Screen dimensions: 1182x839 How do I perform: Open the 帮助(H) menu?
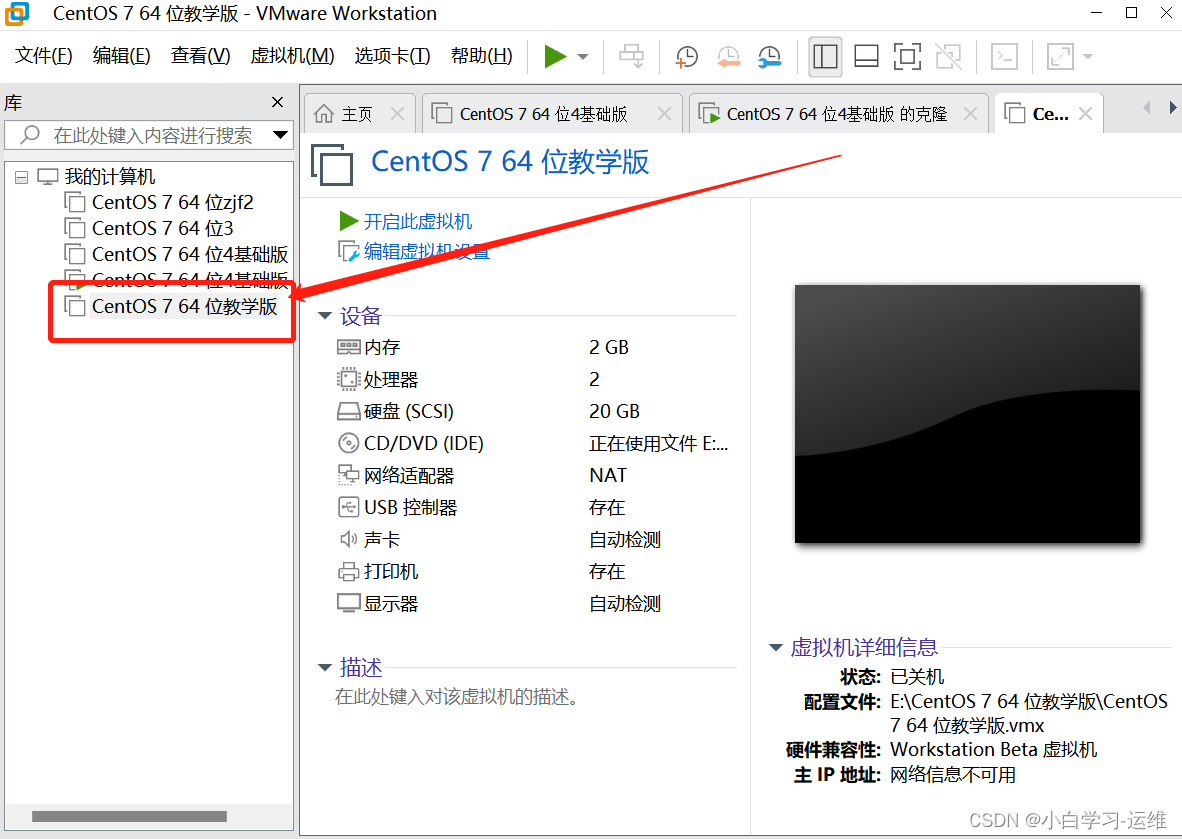tap(482, 56)
